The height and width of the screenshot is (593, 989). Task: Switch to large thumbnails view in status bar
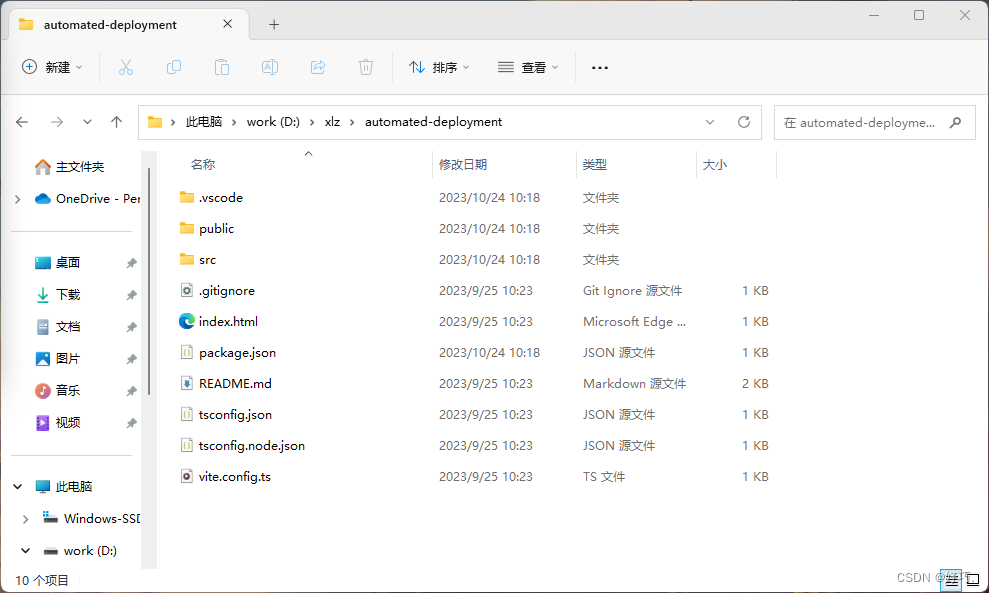[974, 580]
